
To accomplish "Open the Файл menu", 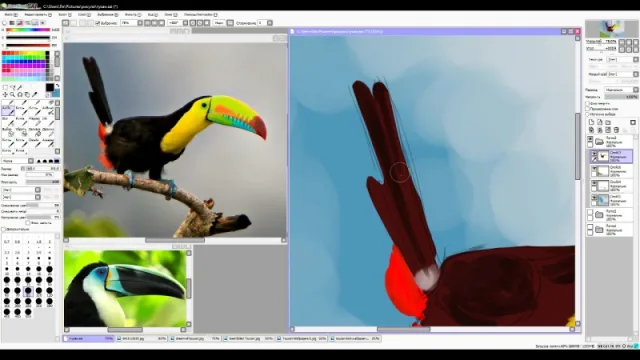I will [10, 15].
